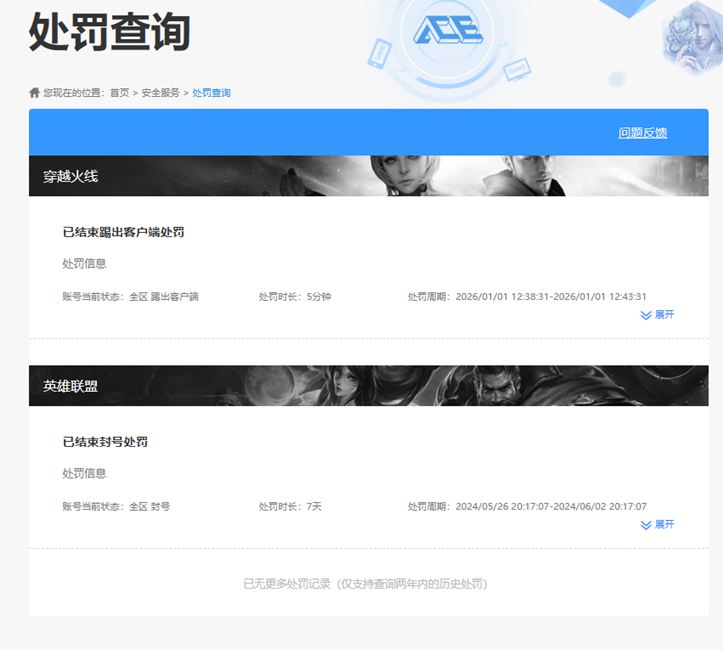
Task: Click the 已无更多处罚记录 footer notice
Action: [368, 584]
